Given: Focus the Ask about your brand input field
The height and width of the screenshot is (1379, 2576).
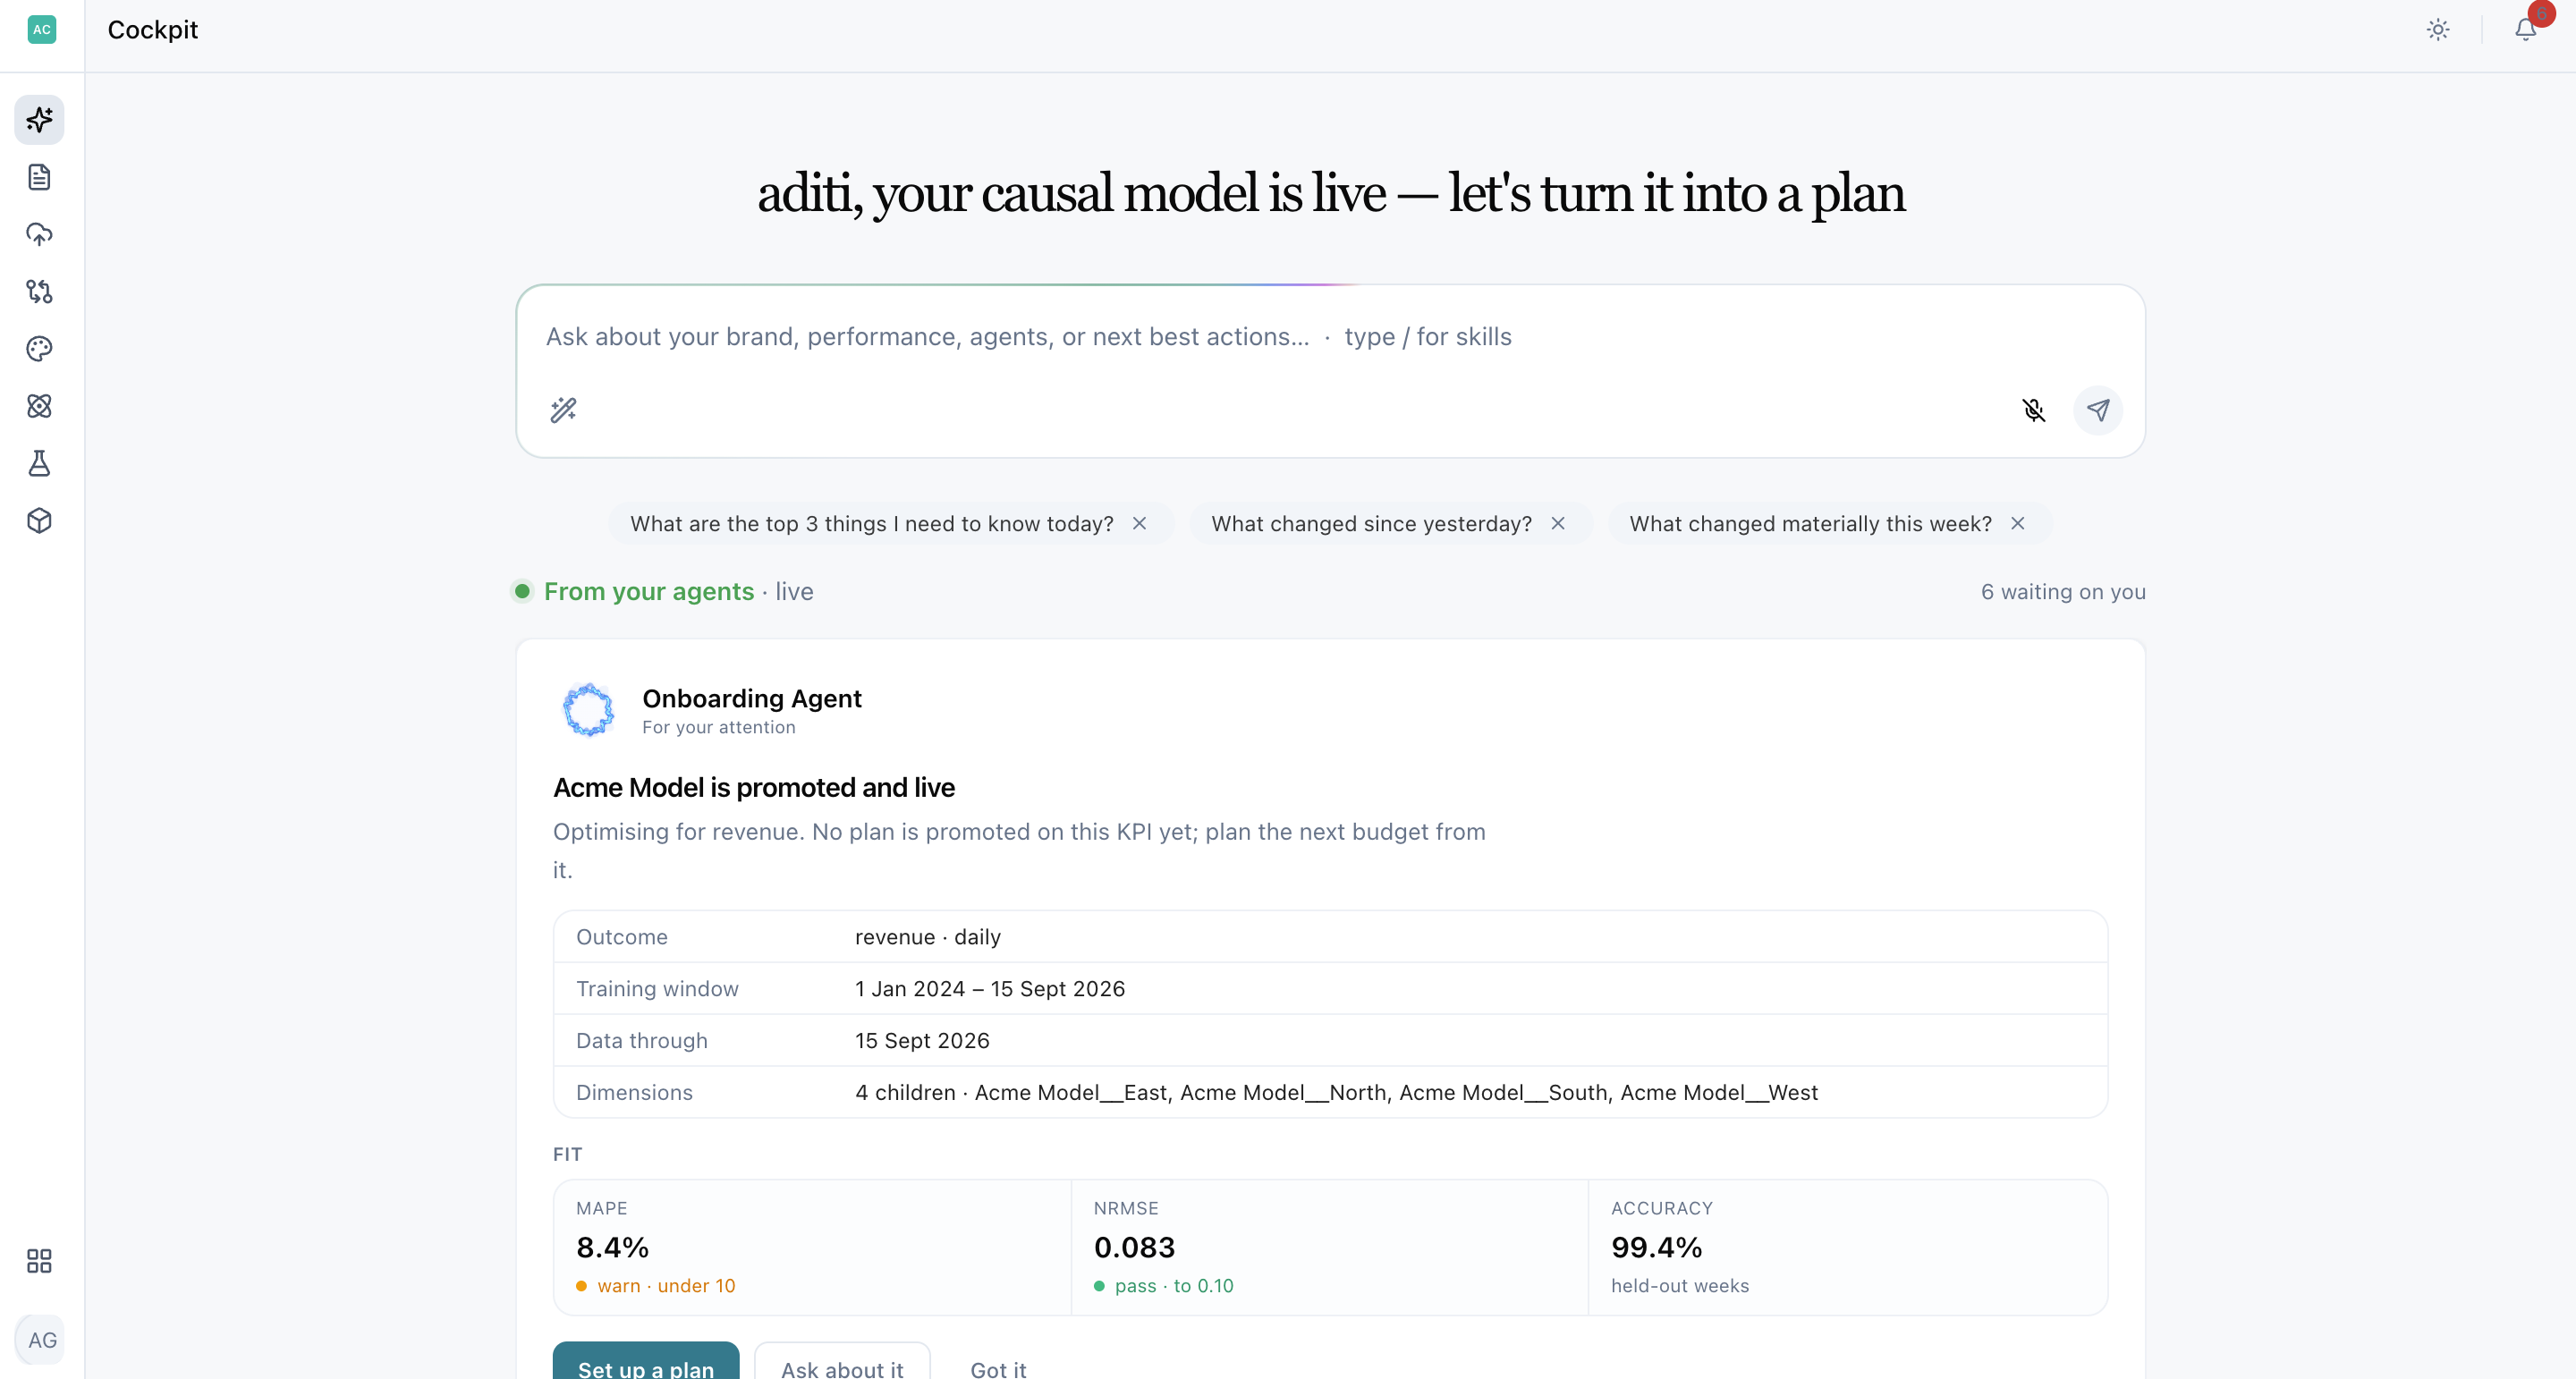Looking at the screenshot, I should coord(1330,337).
